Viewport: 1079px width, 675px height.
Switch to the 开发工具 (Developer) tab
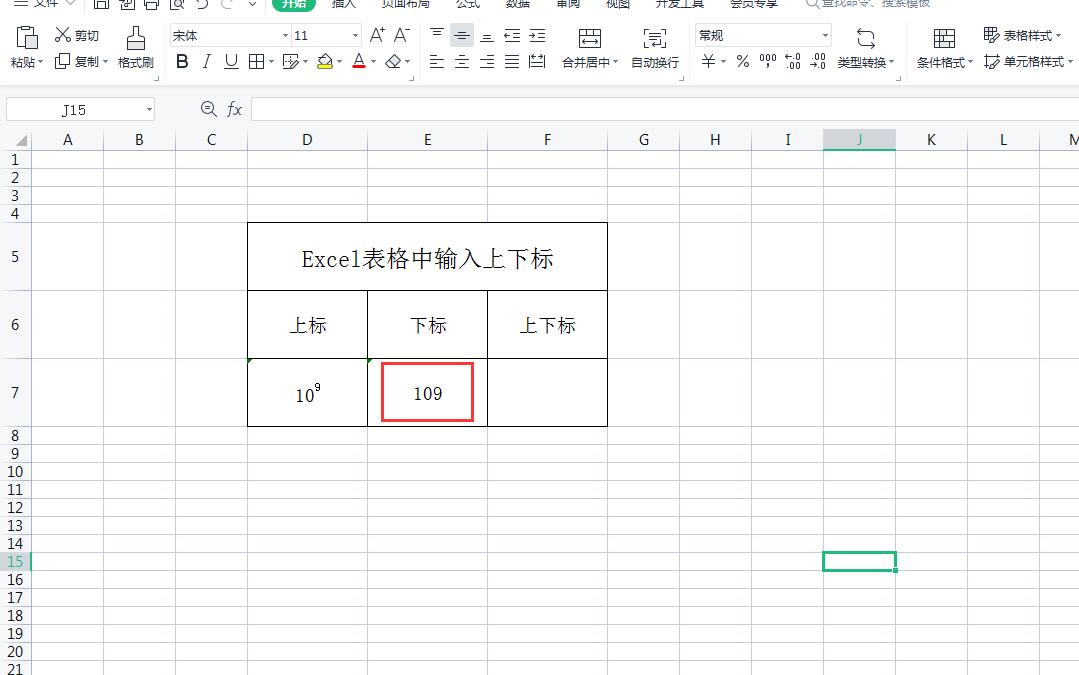click(680, 3)
